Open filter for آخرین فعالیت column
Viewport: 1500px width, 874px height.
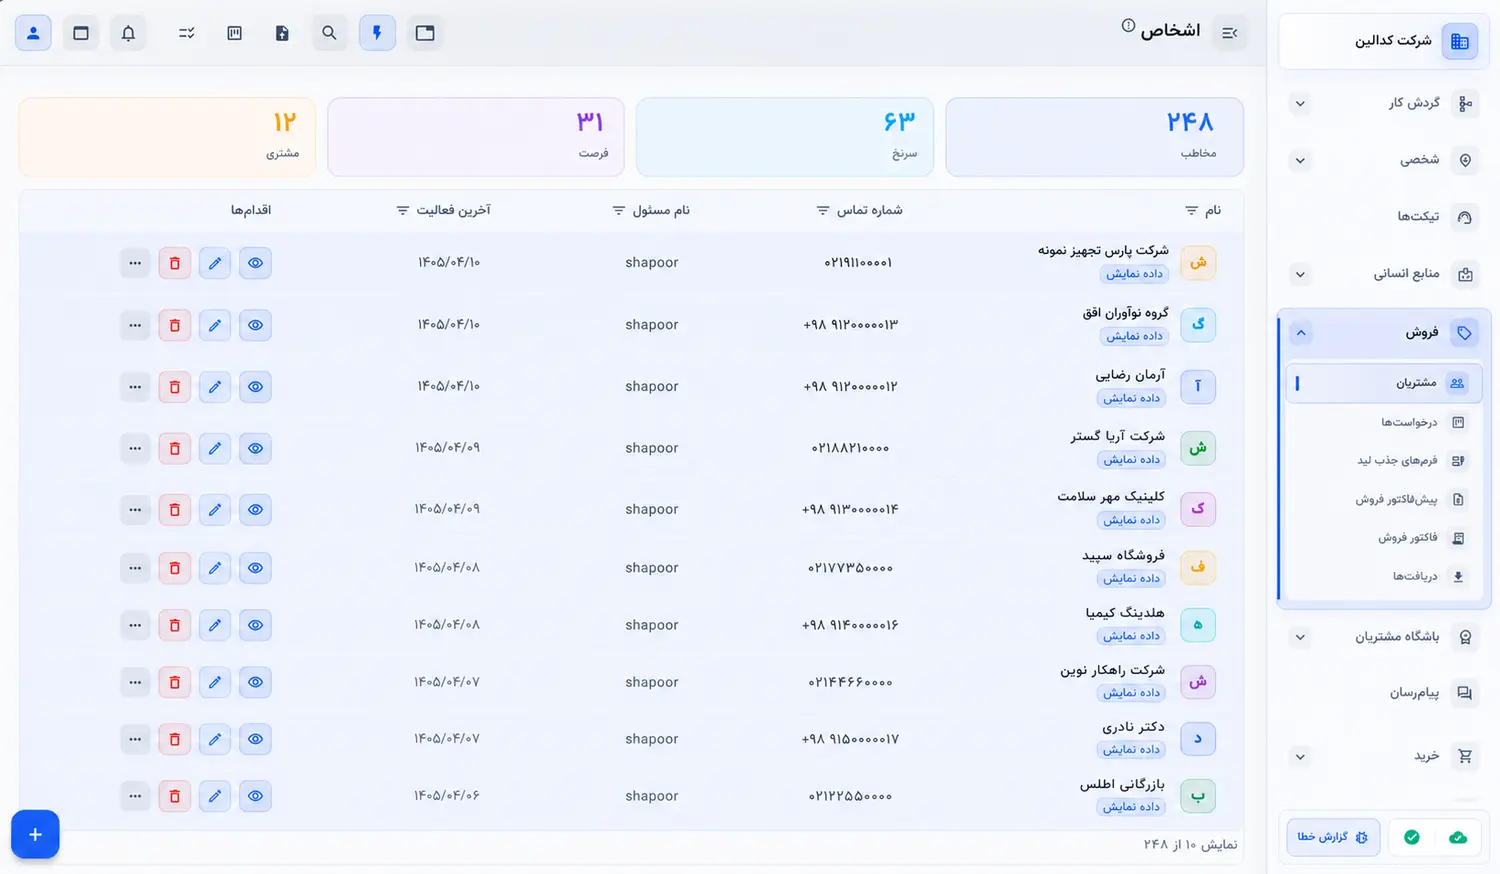pos(403,210)
